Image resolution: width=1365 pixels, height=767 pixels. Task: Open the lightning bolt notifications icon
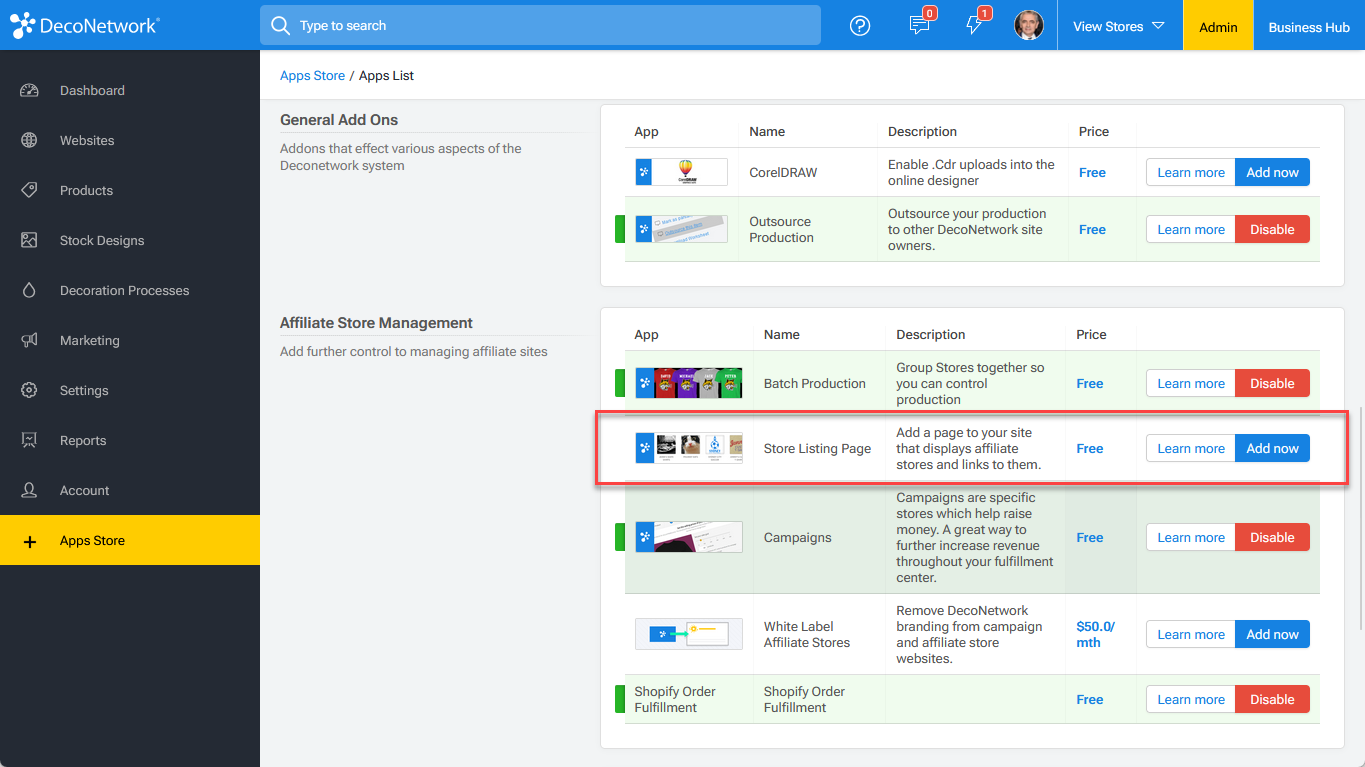click(x=975, y=26)
